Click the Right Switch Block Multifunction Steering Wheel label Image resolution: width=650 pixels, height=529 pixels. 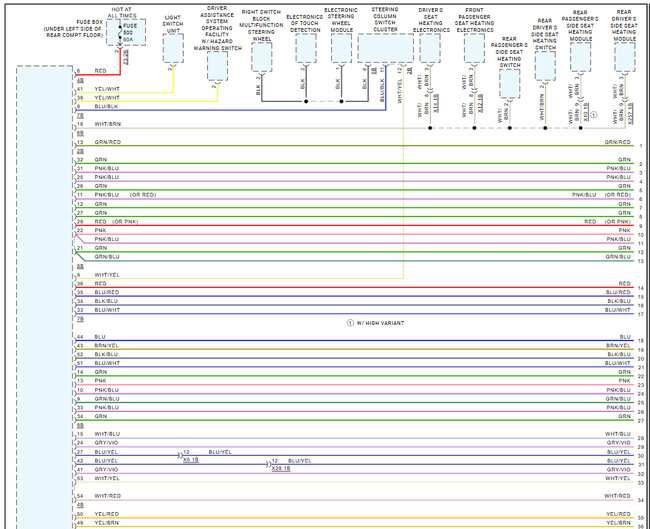(x=261, y=25)
